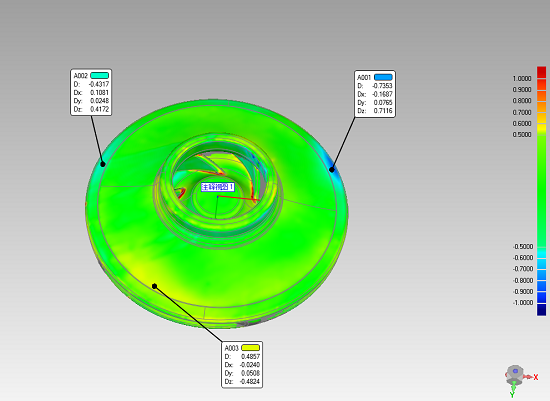Viewport: 550px width, 401px height.
Task: Click the dark blue bottom legend segment
Action: tap(541, 310)
